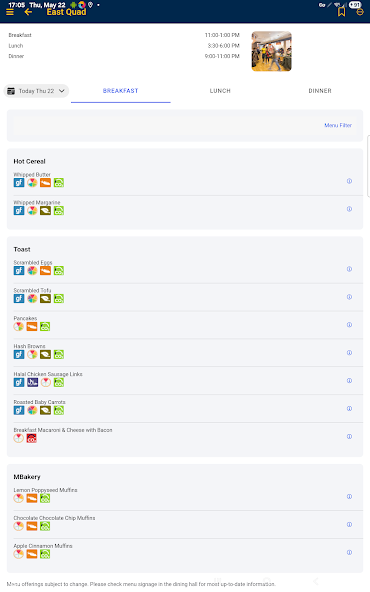Viewport: 370px width, 592px height.
Task: Expand the Today Thu 22 date dropdown
Action: point(36,91)
